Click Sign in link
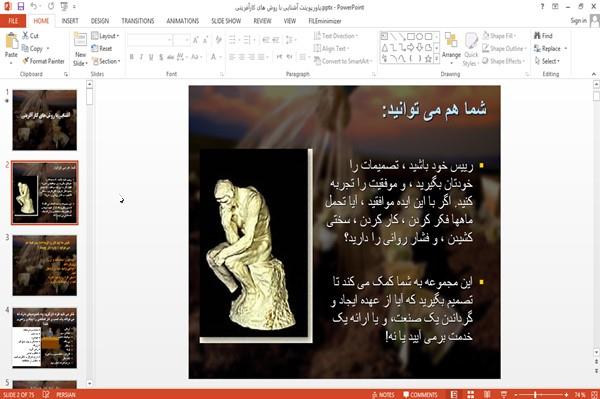Screen dimensions: 600x399 [578, 21]
